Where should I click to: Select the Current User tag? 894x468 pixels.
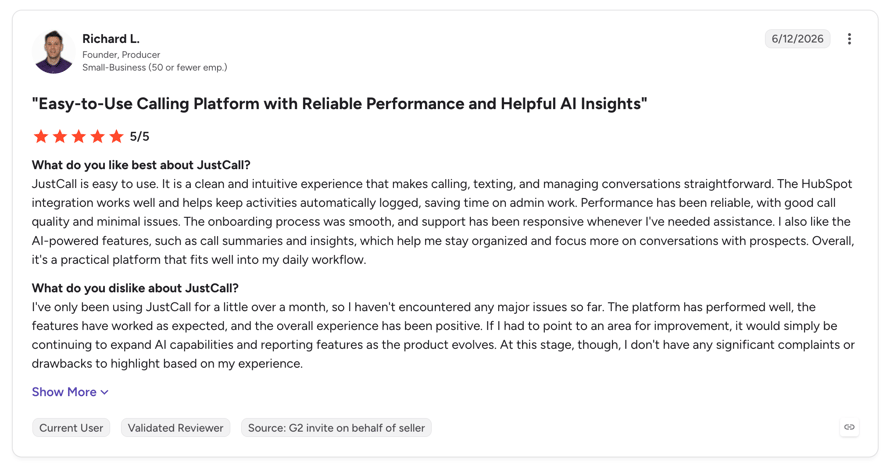coord(71,428)
